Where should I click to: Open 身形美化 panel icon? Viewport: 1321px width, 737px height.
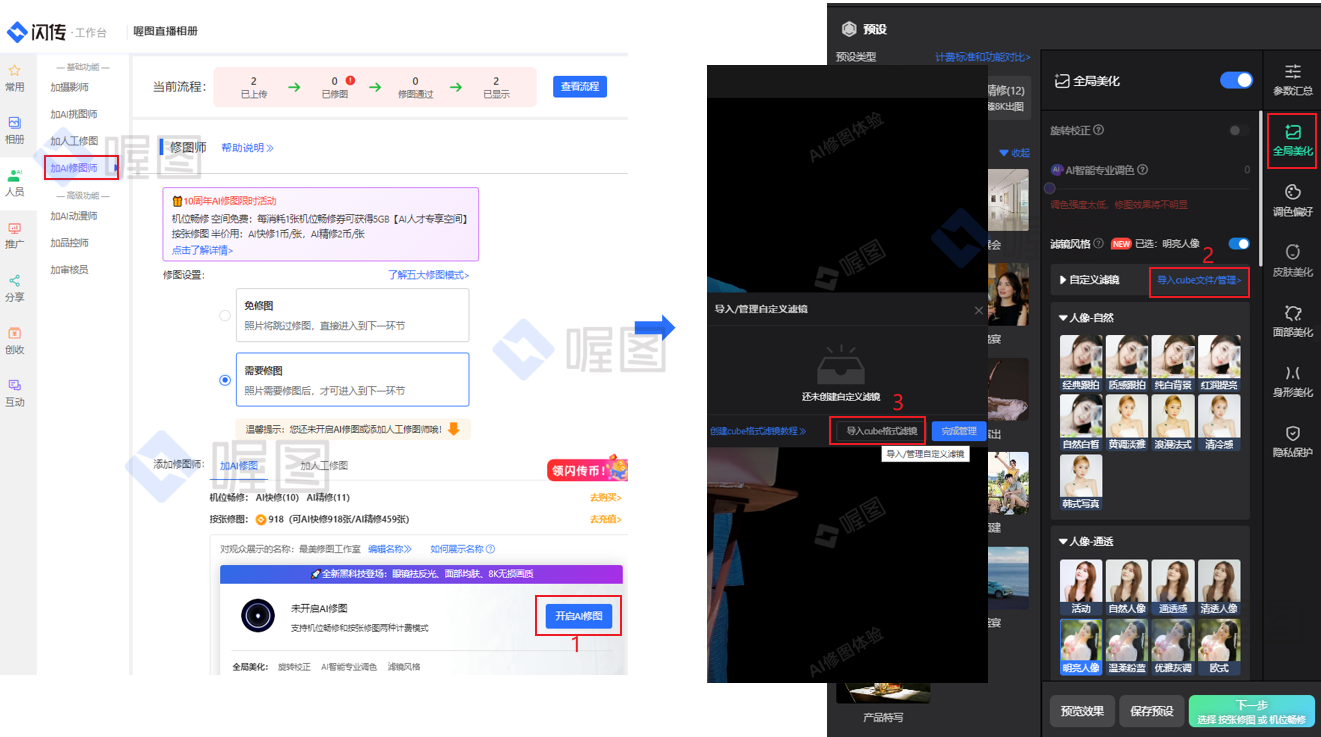click(x=1292, y=381)
